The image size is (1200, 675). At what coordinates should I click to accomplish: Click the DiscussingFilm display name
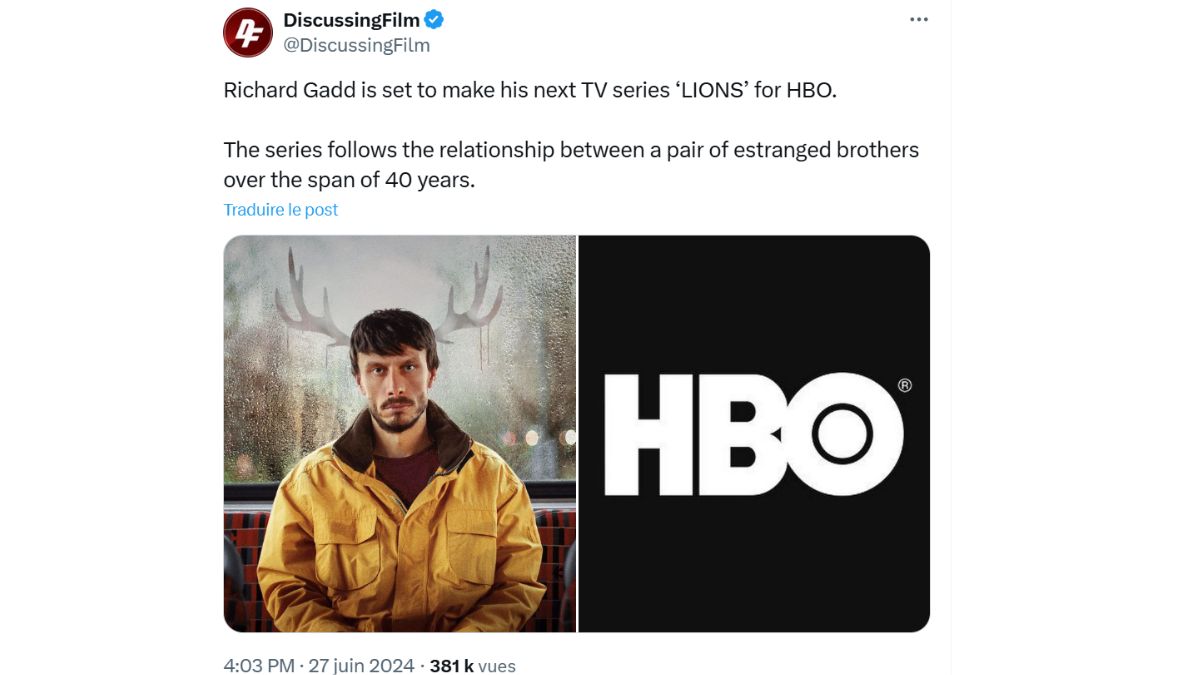click(x=351, y=20)
